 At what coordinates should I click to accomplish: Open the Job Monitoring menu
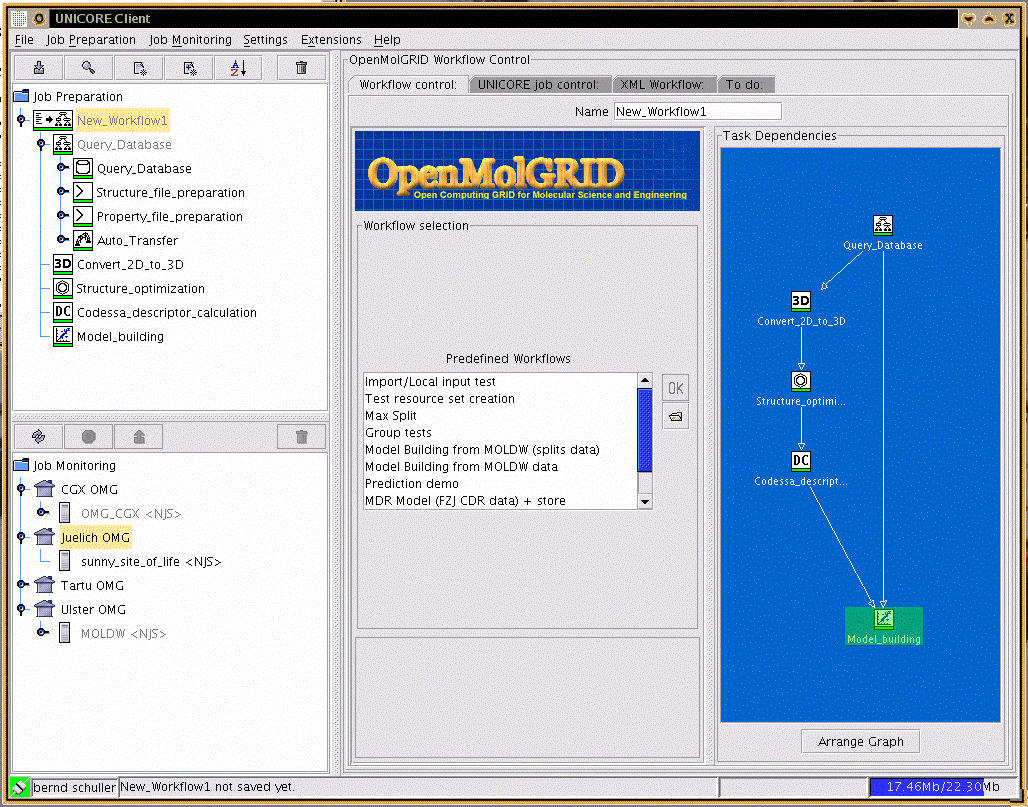point(190,40)
